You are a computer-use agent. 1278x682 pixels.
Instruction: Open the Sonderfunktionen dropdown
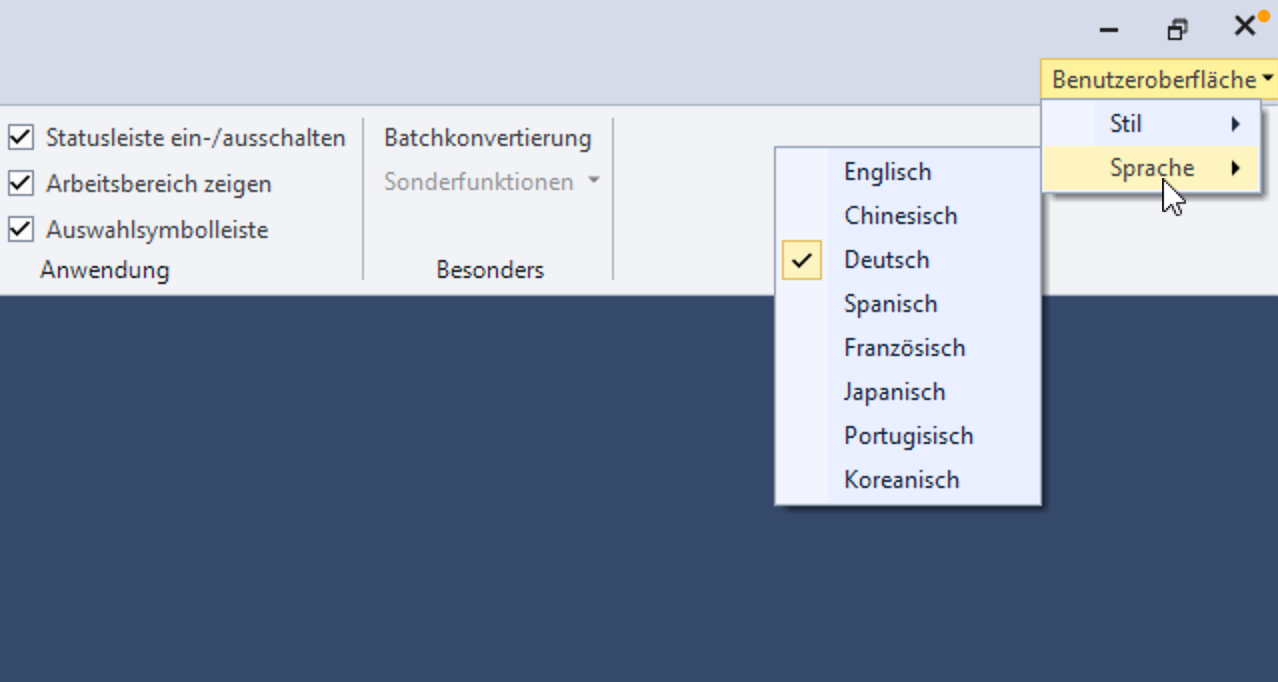click(491, 182)
